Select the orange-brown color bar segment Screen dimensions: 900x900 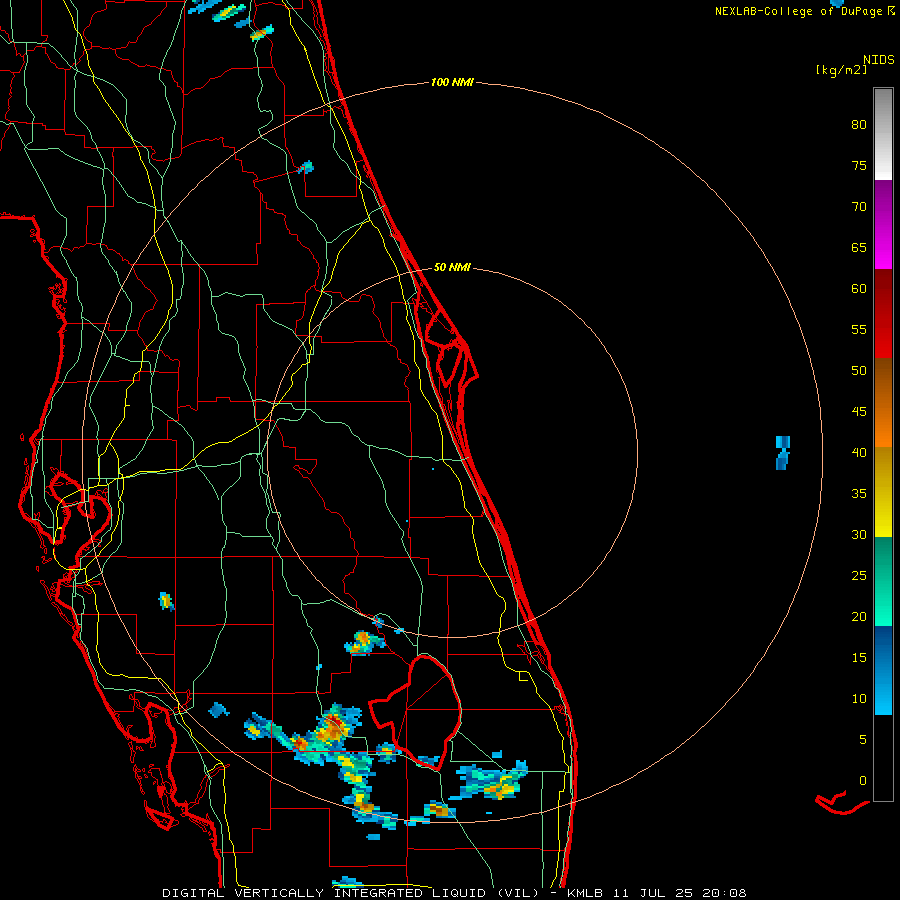click(x=883, y=403)
